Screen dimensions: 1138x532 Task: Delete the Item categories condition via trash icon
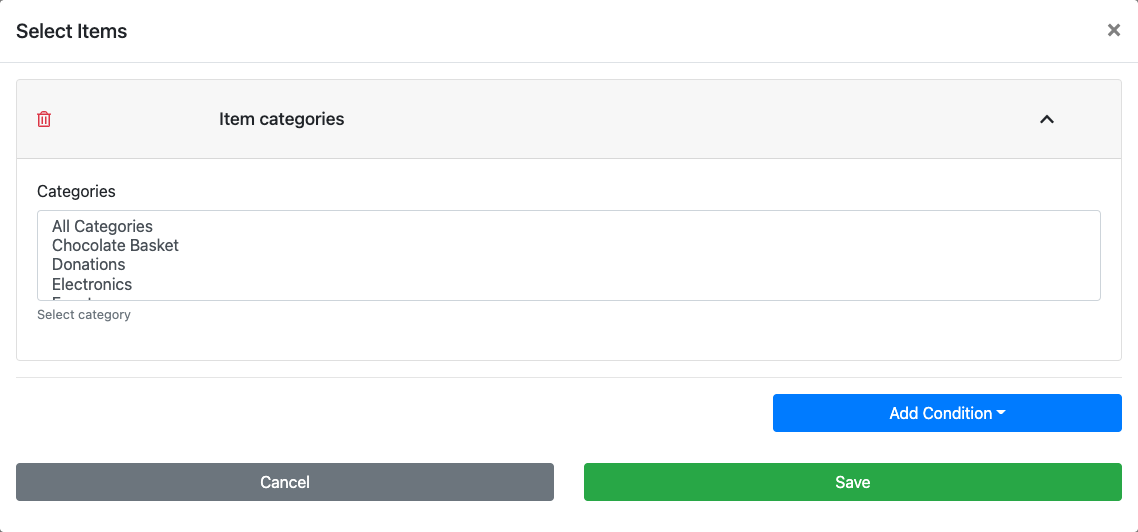point(44,119)
